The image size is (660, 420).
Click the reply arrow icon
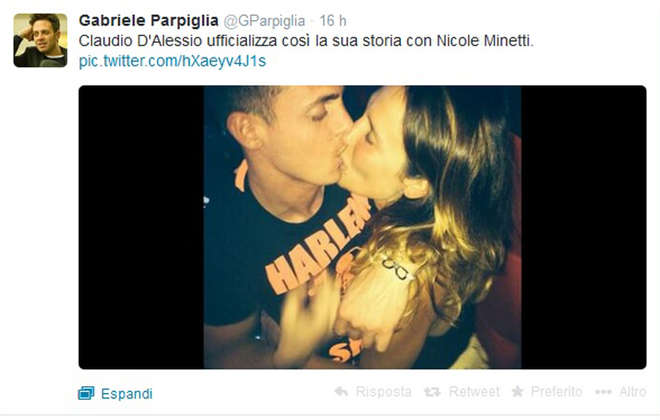click(341, 392)
